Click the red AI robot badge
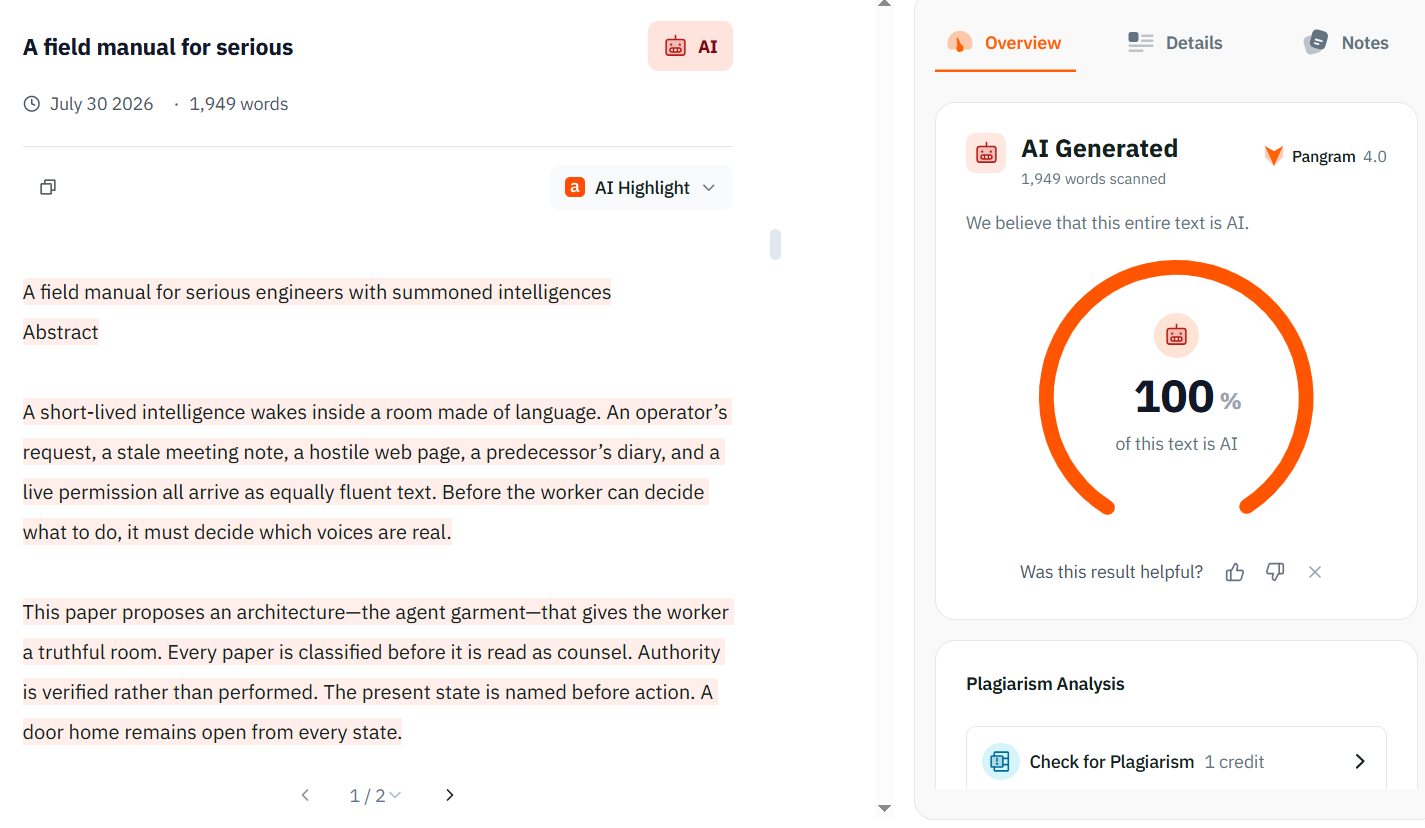Image resolution: width=1425 pixels, height=828 pixels. click(690, 46)
